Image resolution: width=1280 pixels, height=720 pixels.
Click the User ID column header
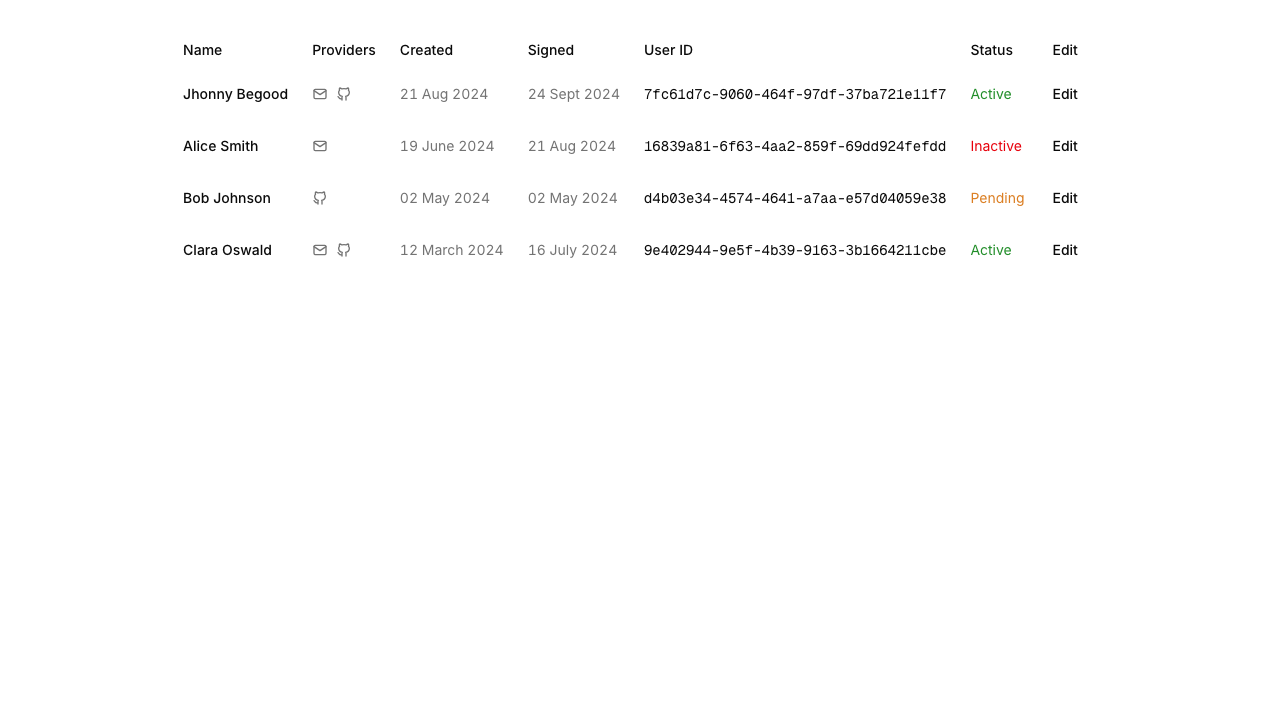coord(668,50)
